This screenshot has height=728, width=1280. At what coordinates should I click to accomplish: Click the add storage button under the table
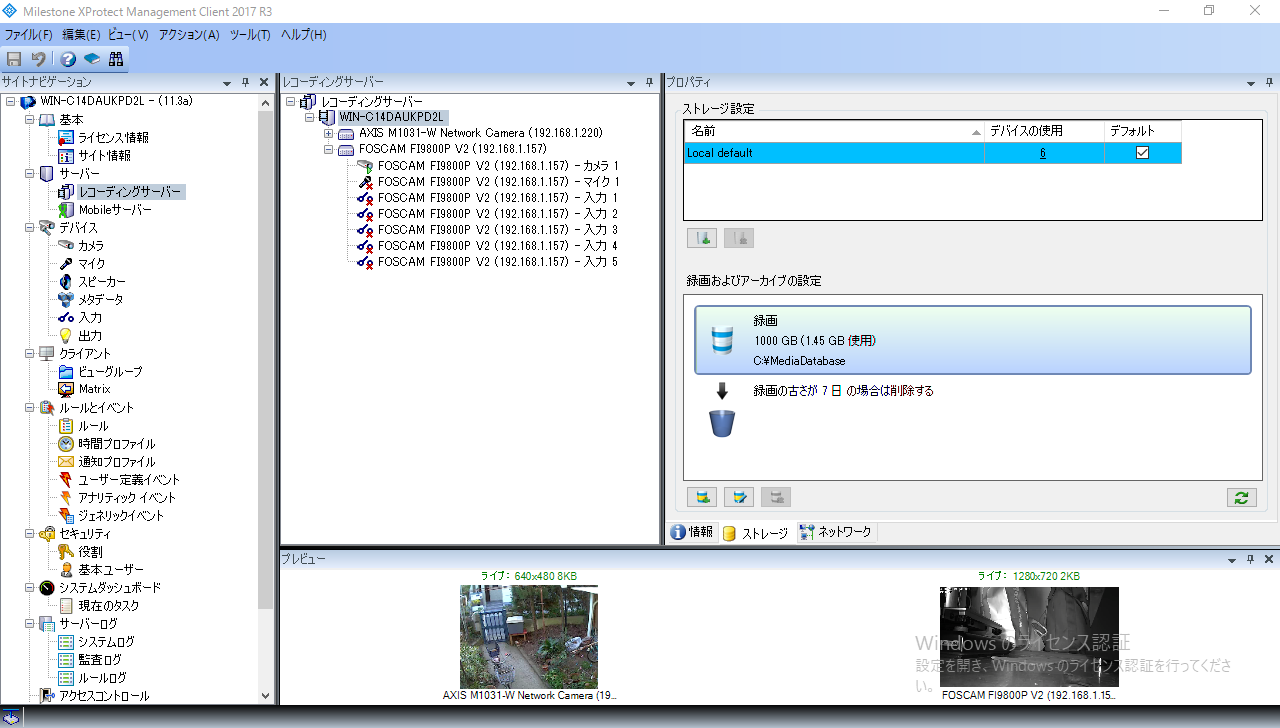(702, 238)
